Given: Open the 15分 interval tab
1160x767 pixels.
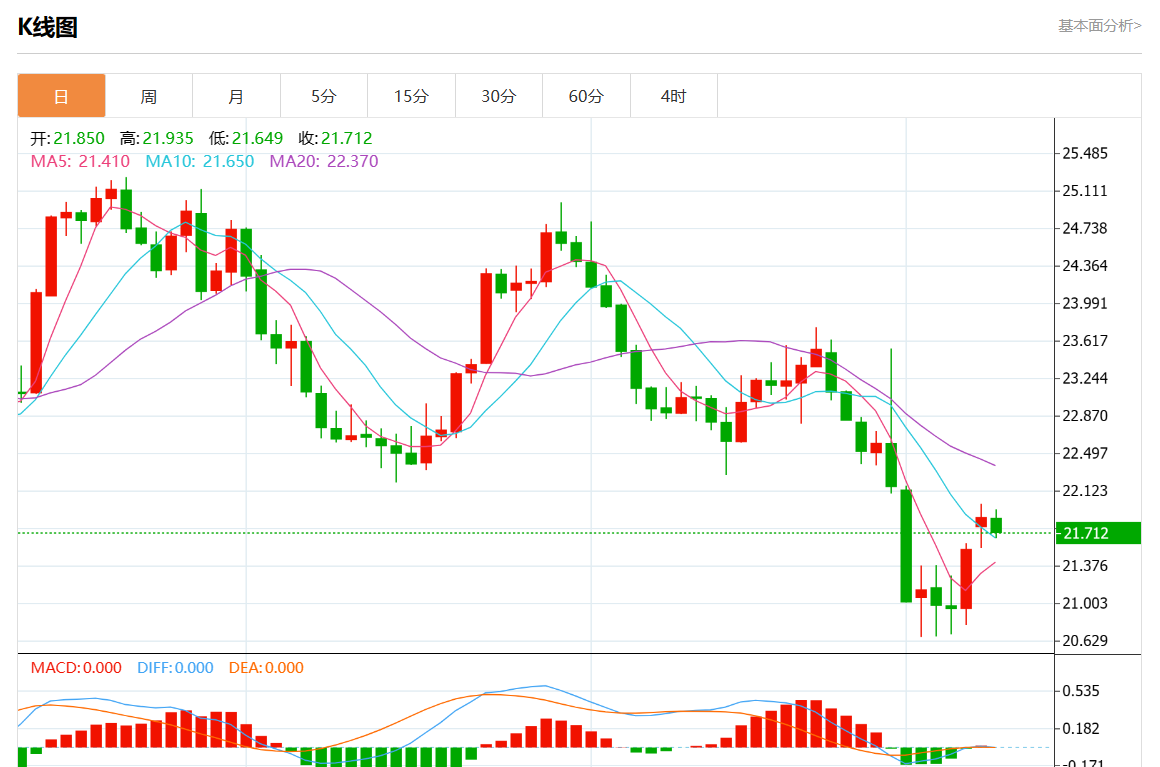Looking at the screenshot, I should pyautogui.click(x=411, y=95).
